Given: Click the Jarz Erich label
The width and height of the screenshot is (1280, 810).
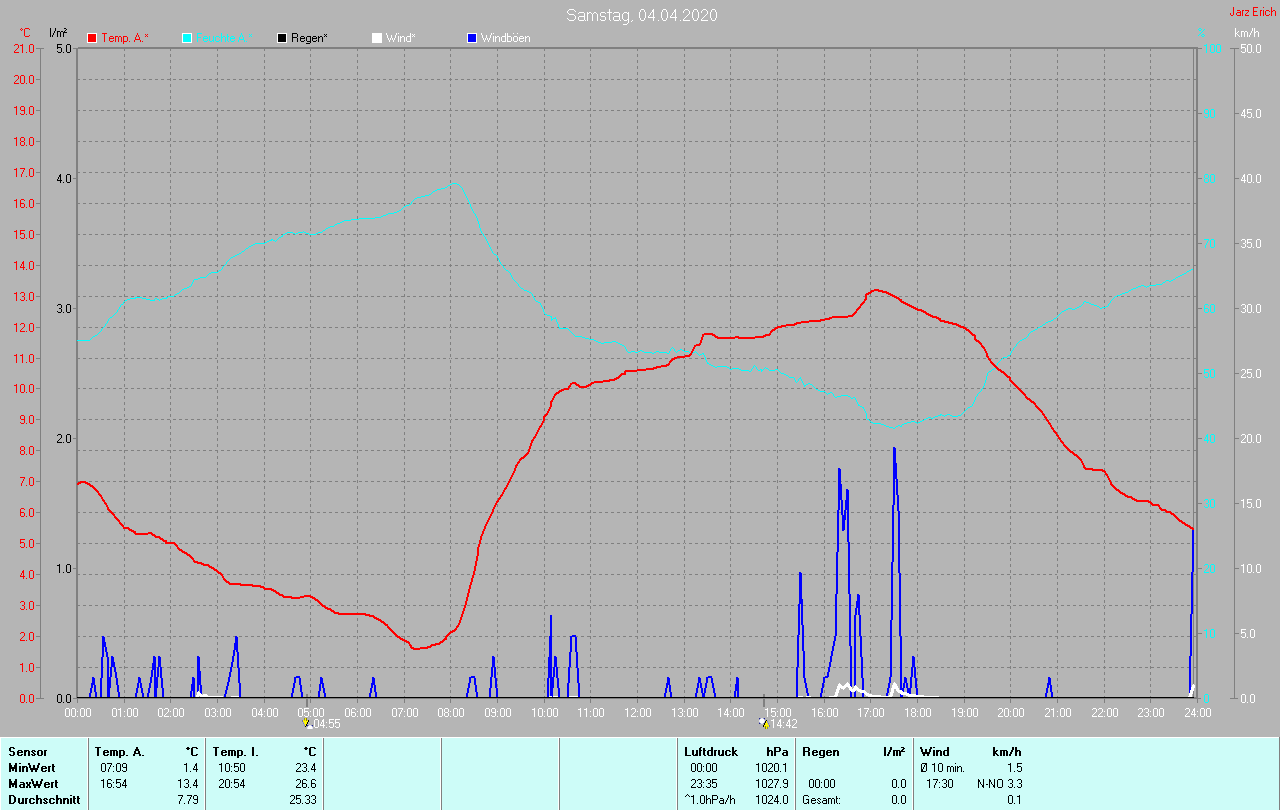Looking at the screenshot, I should click(1252, 12).
